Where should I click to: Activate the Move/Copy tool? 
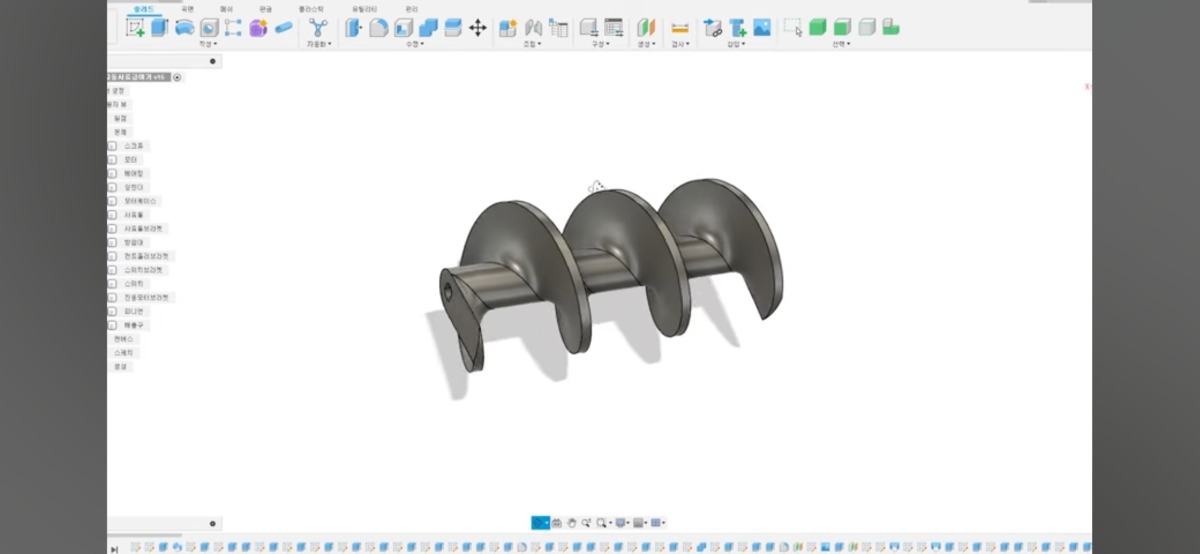click(478, 28)
